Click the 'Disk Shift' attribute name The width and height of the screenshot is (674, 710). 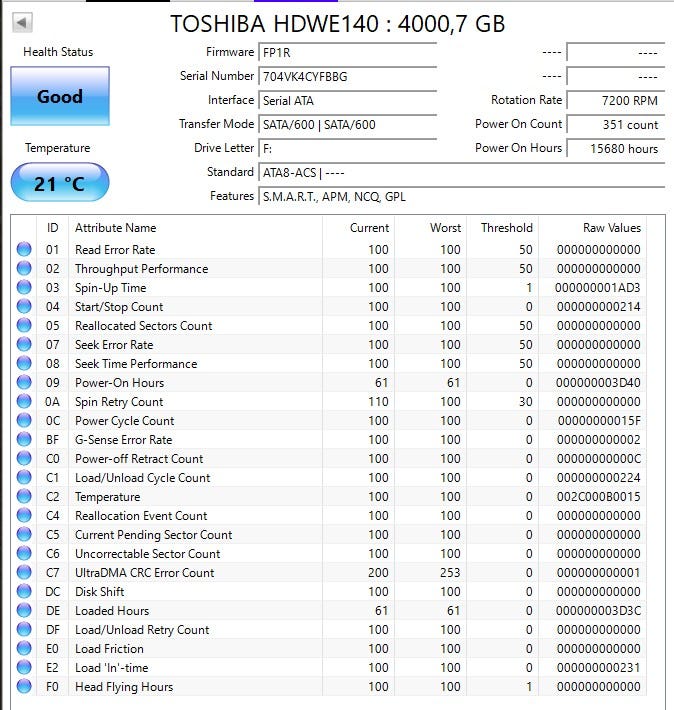pyautogui.click(x=100, y=592)
